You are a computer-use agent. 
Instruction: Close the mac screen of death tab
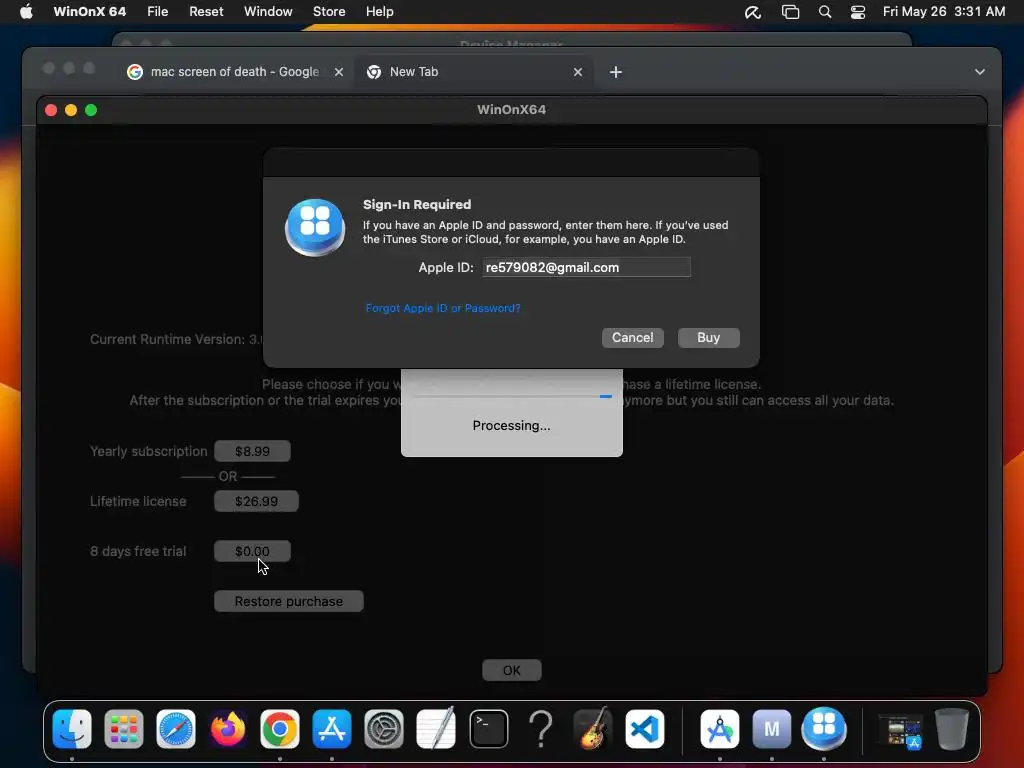tap(339, 72)
